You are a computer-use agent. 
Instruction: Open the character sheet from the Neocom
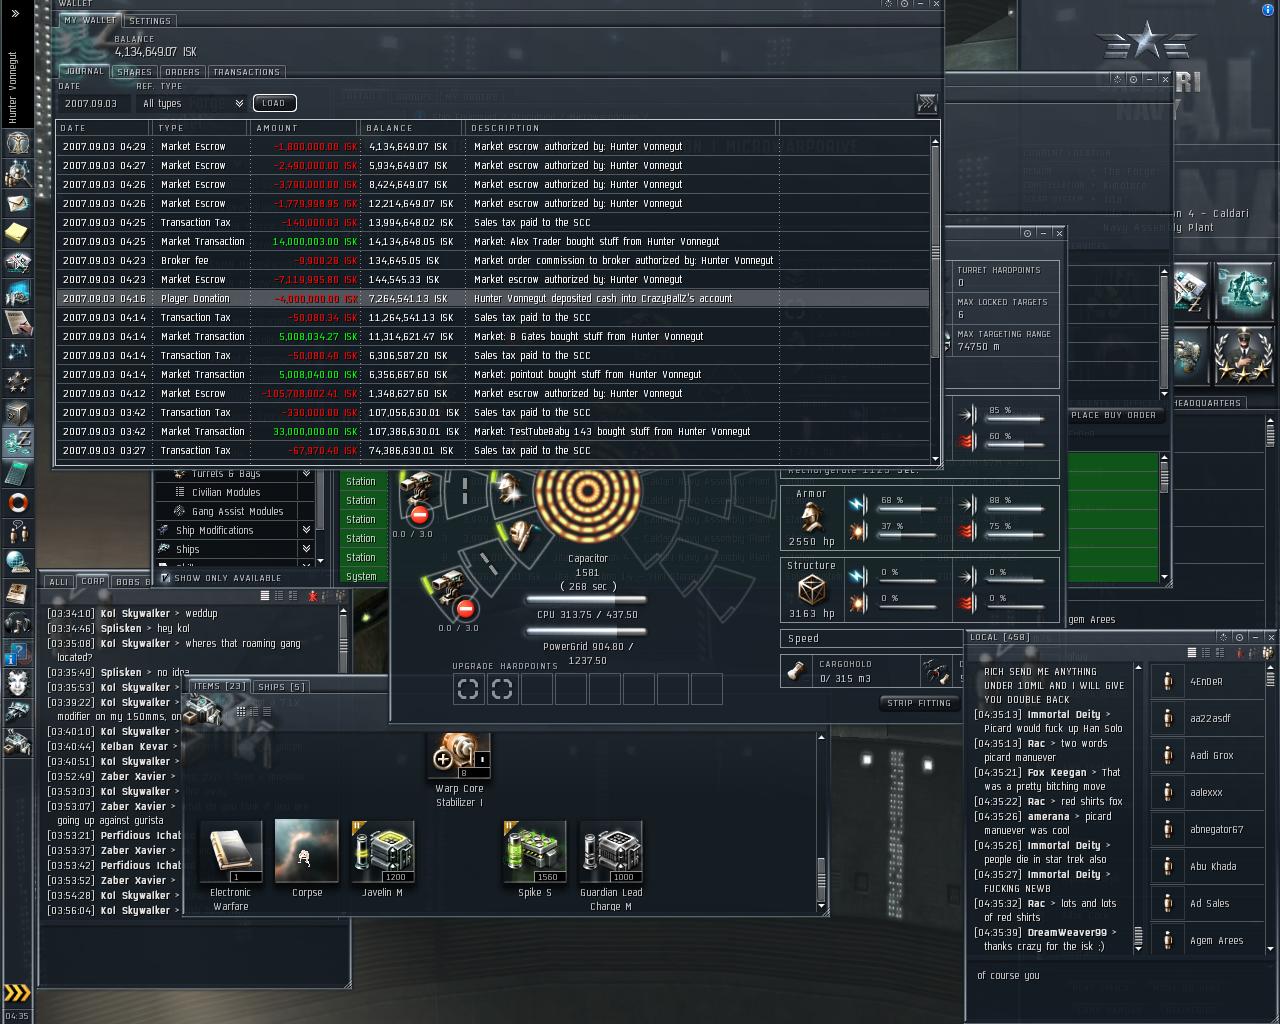18,143
